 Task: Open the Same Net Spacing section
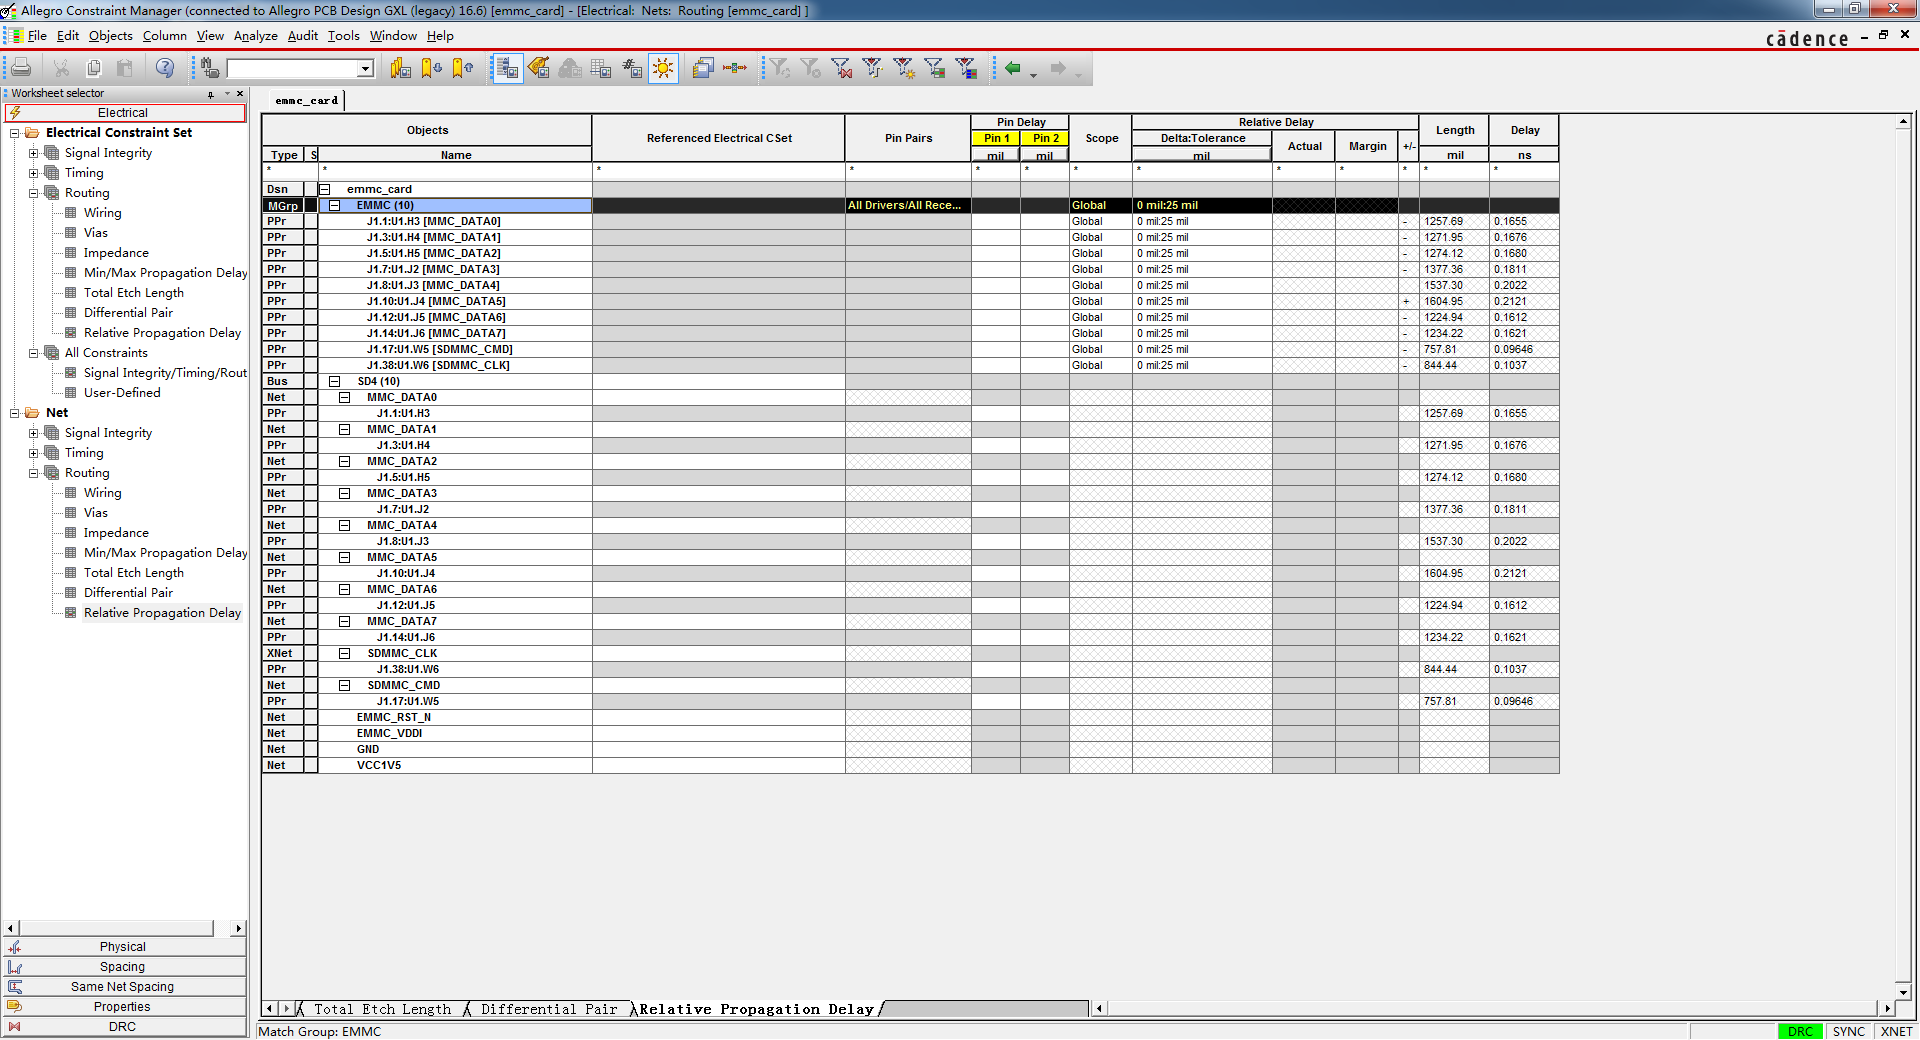point(123,987)
